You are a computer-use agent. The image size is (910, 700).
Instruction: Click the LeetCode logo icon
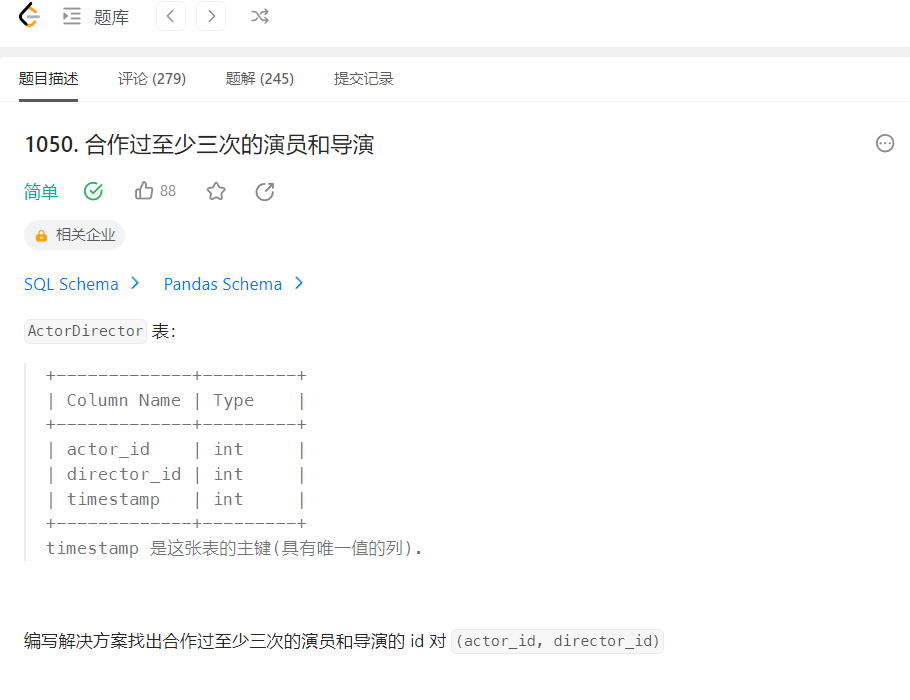[29, 15]
